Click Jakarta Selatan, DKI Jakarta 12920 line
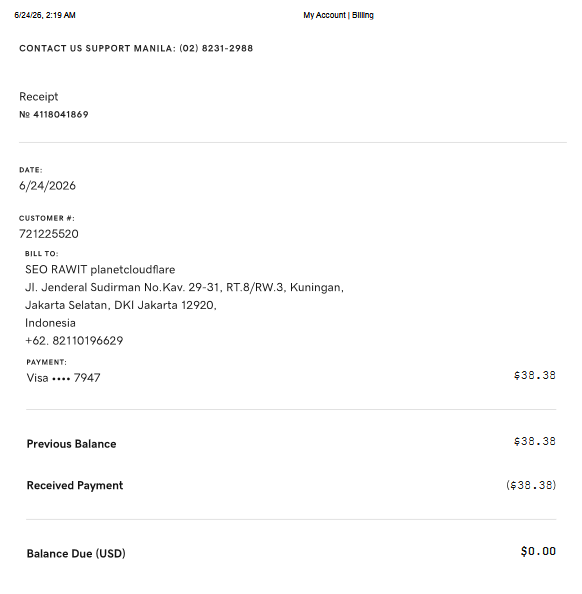Screen dimensions: 582x594 click(x=120, y=305)
